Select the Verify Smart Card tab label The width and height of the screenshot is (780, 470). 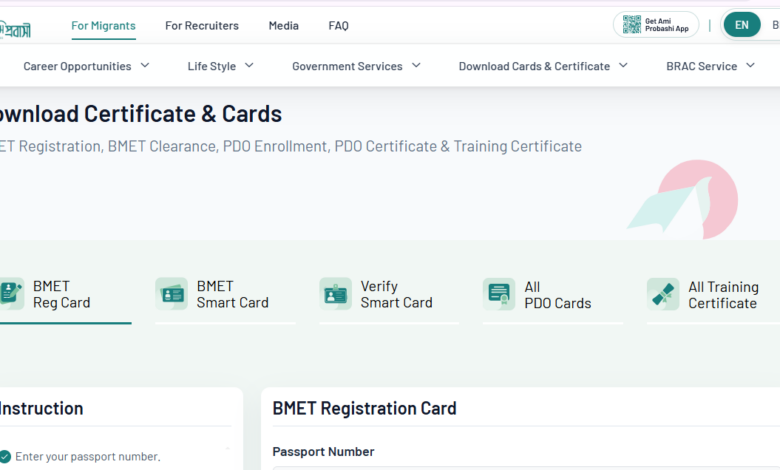point(396,294)
